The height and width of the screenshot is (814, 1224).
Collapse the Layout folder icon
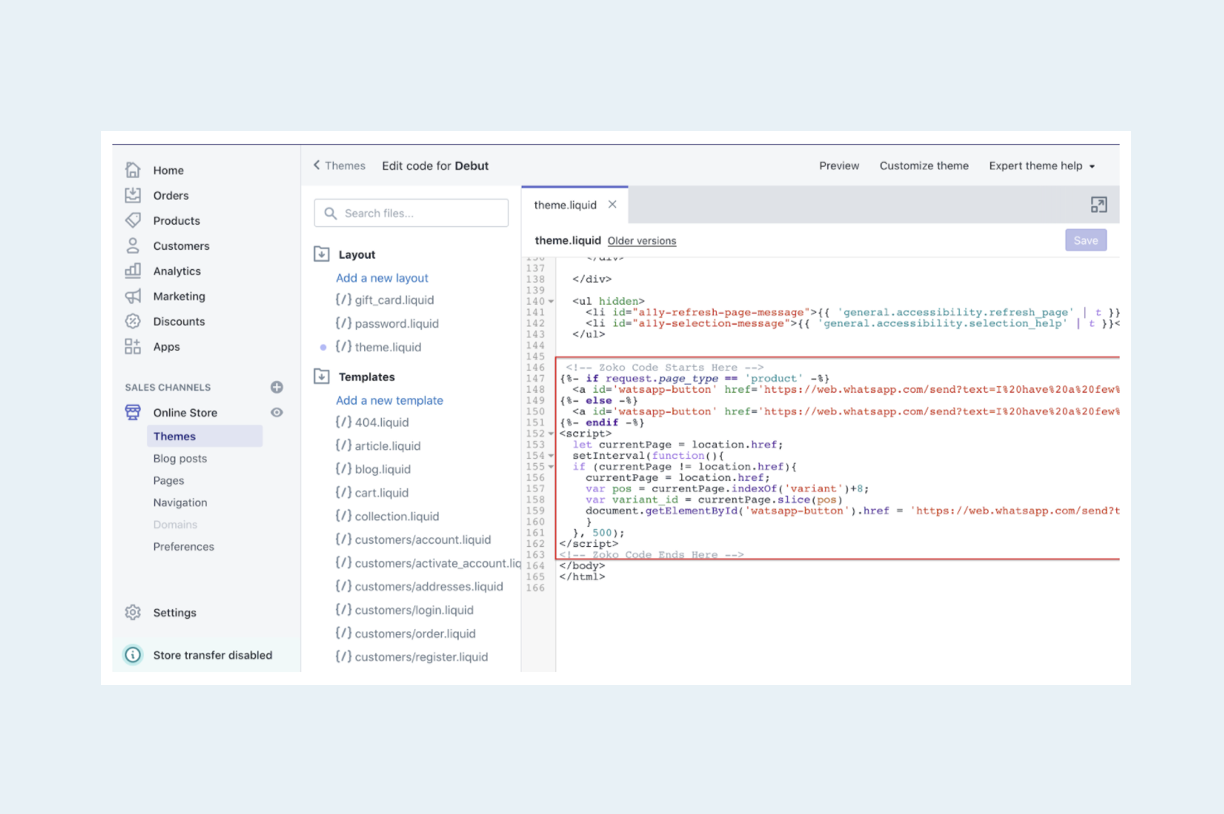[322, 254]
